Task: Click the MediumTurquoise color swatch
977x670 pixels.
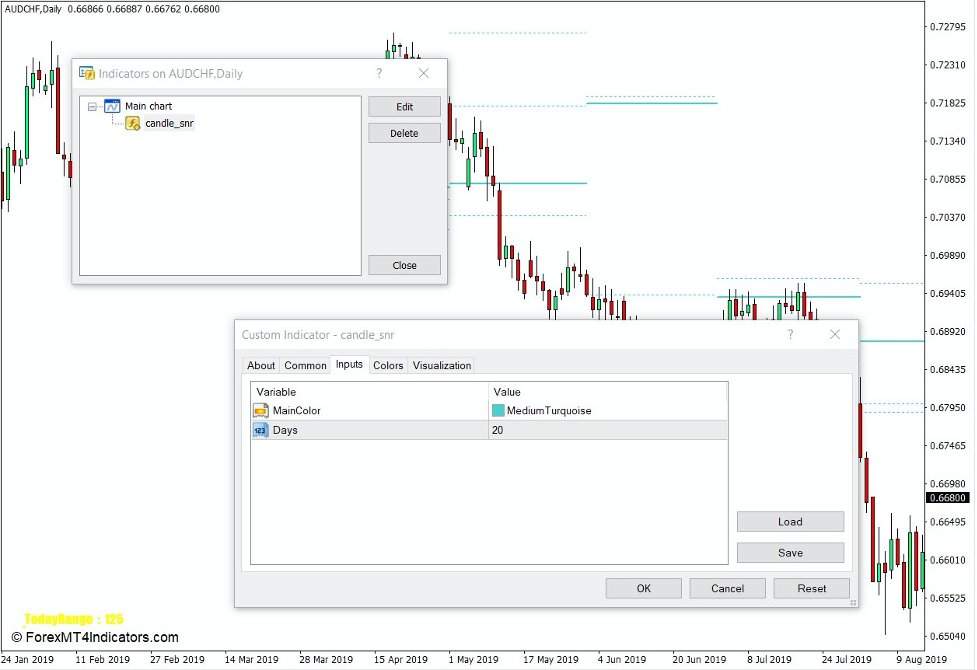Action: (x=498, y=410)
